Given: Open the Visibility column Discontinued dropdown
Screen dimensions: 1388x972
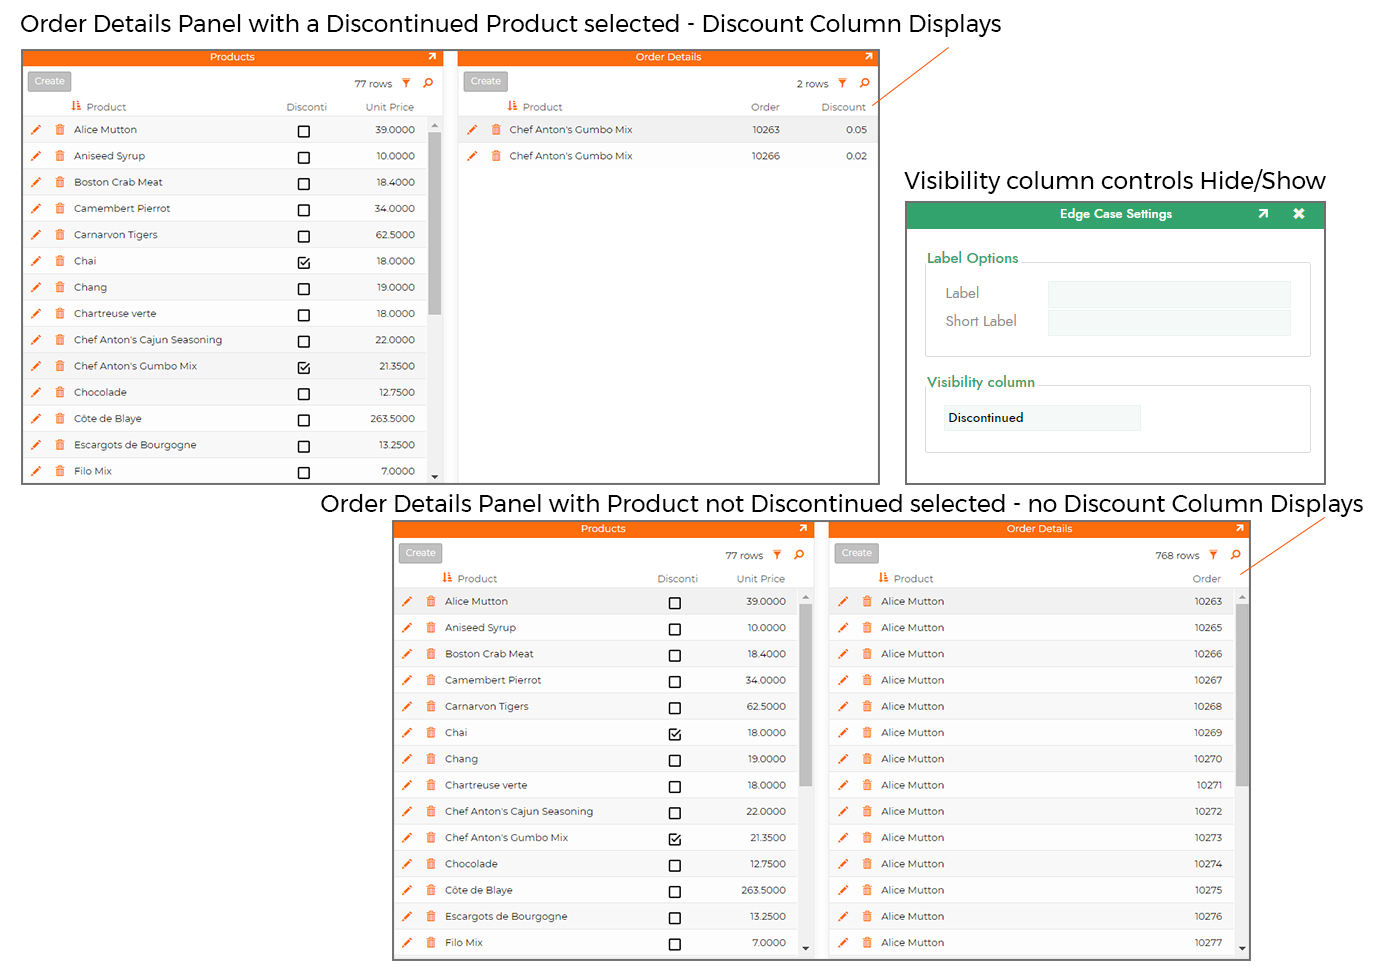Looking at the screenshot, I should (1041, 418).
